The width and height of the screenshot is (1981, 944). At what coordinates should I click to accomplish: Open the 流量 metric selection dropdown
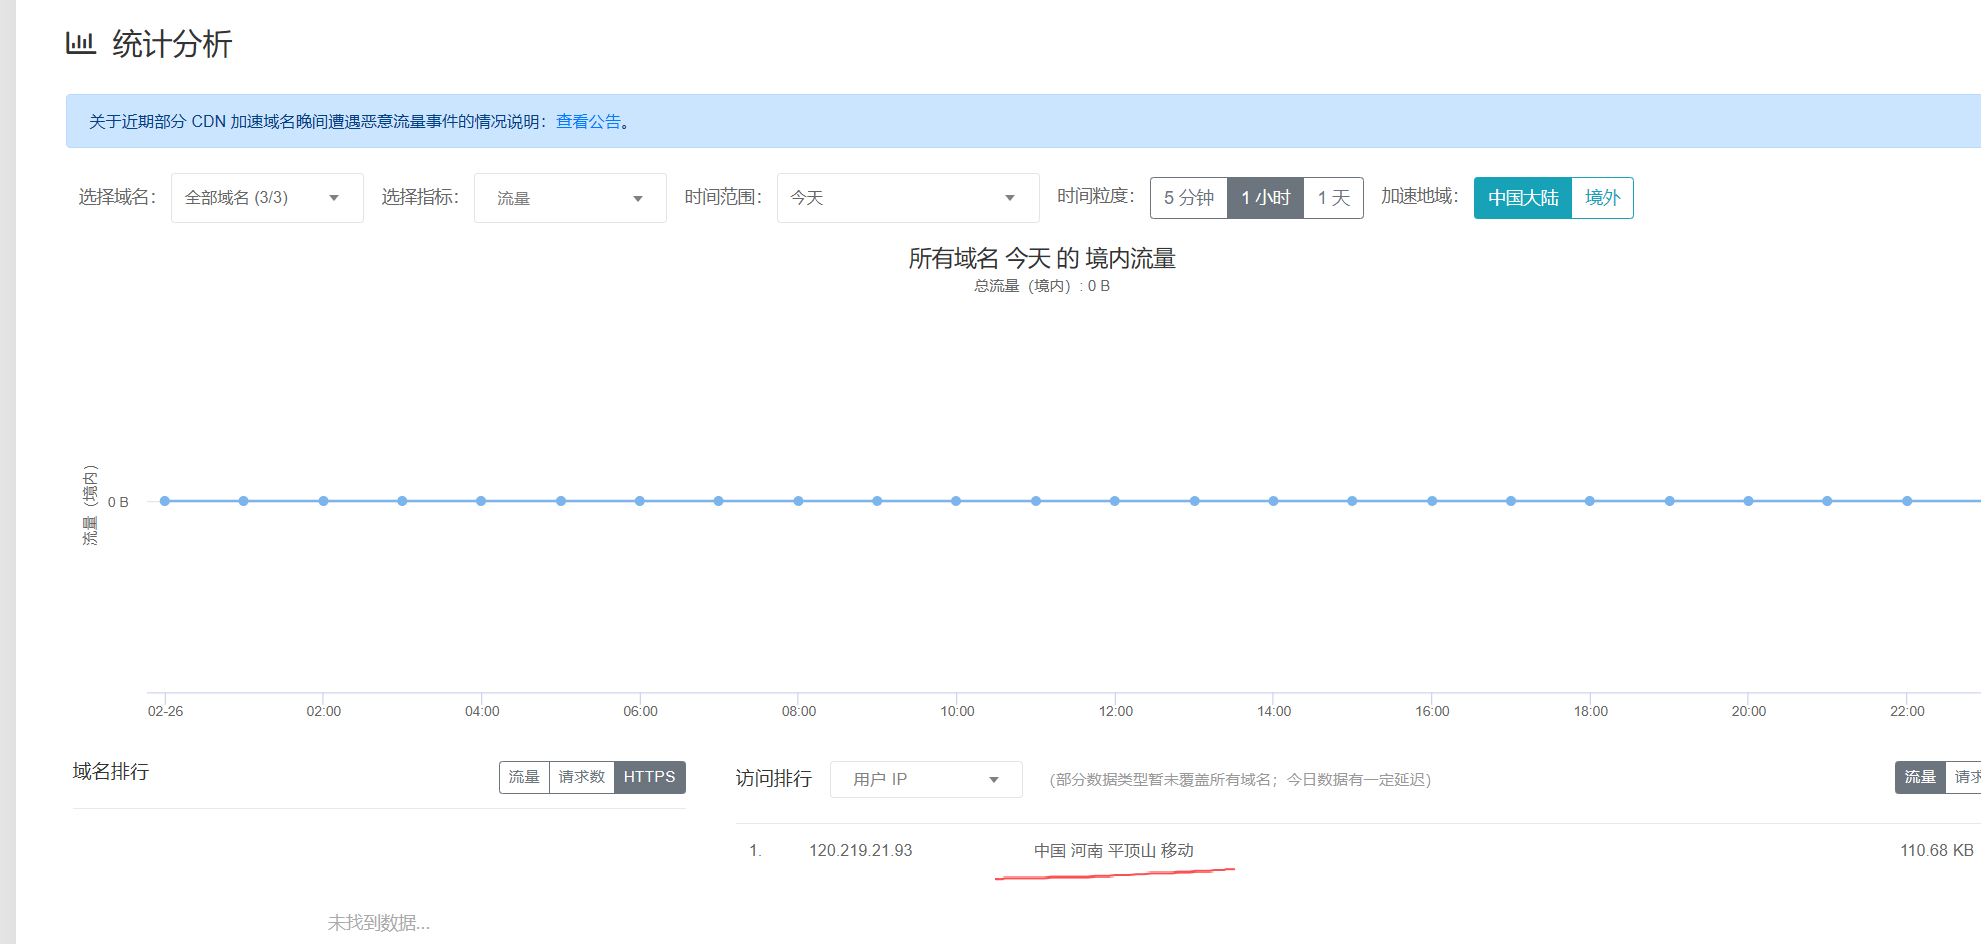click(569, 198)
